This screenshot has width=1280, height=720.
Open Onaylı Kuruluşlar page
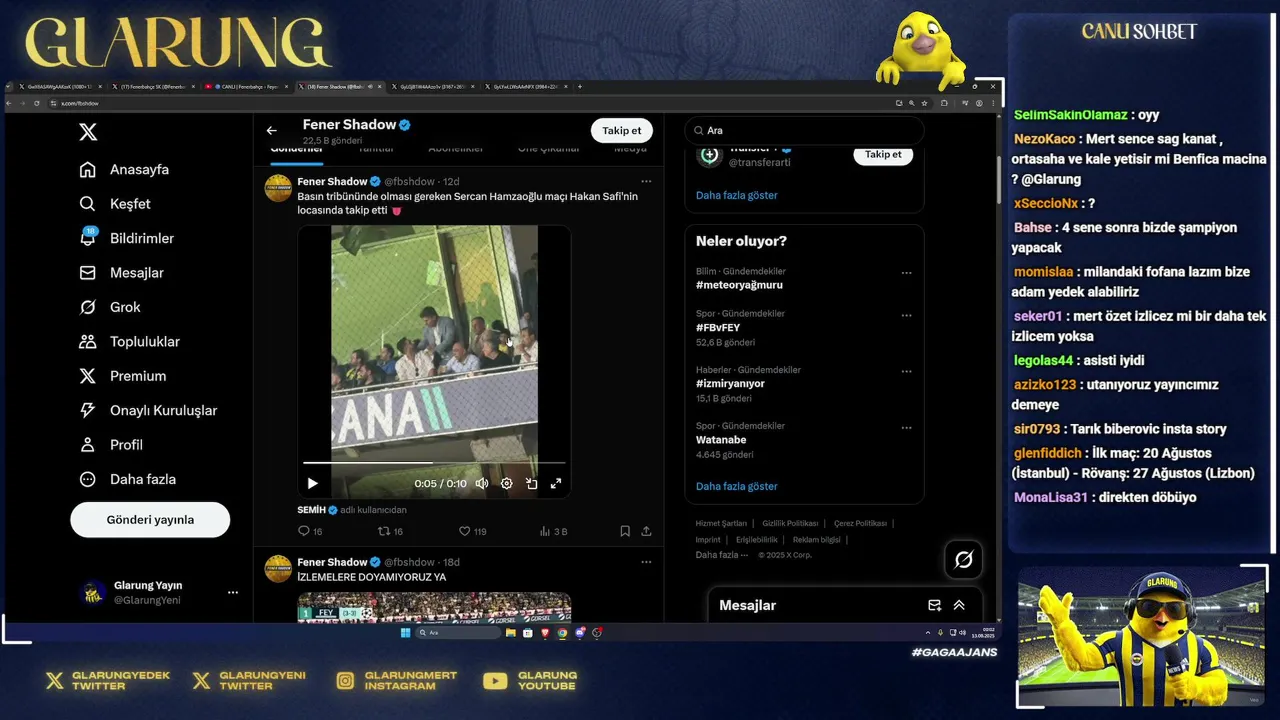(148, 410)
